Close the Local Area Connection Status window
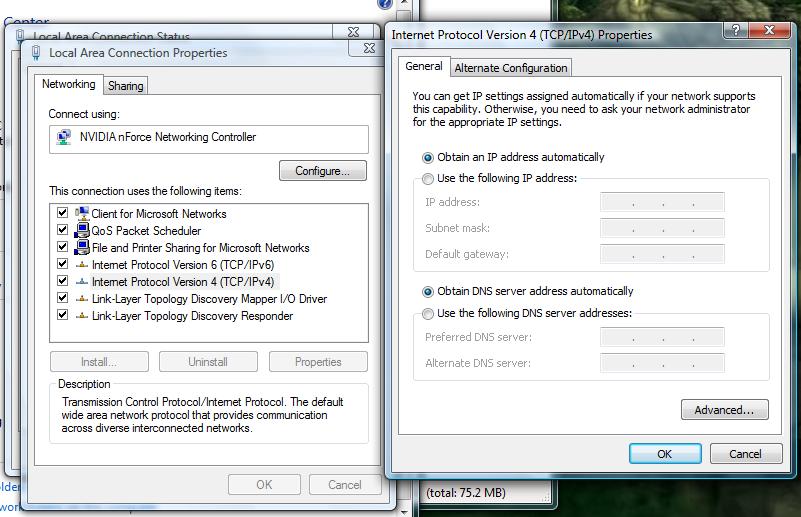 [354, 32]
